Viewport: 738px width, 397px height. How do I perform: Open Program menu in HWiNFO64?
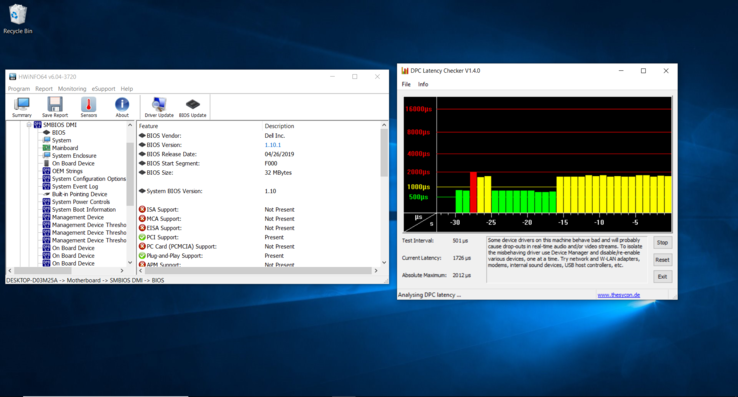click(19, 89)
